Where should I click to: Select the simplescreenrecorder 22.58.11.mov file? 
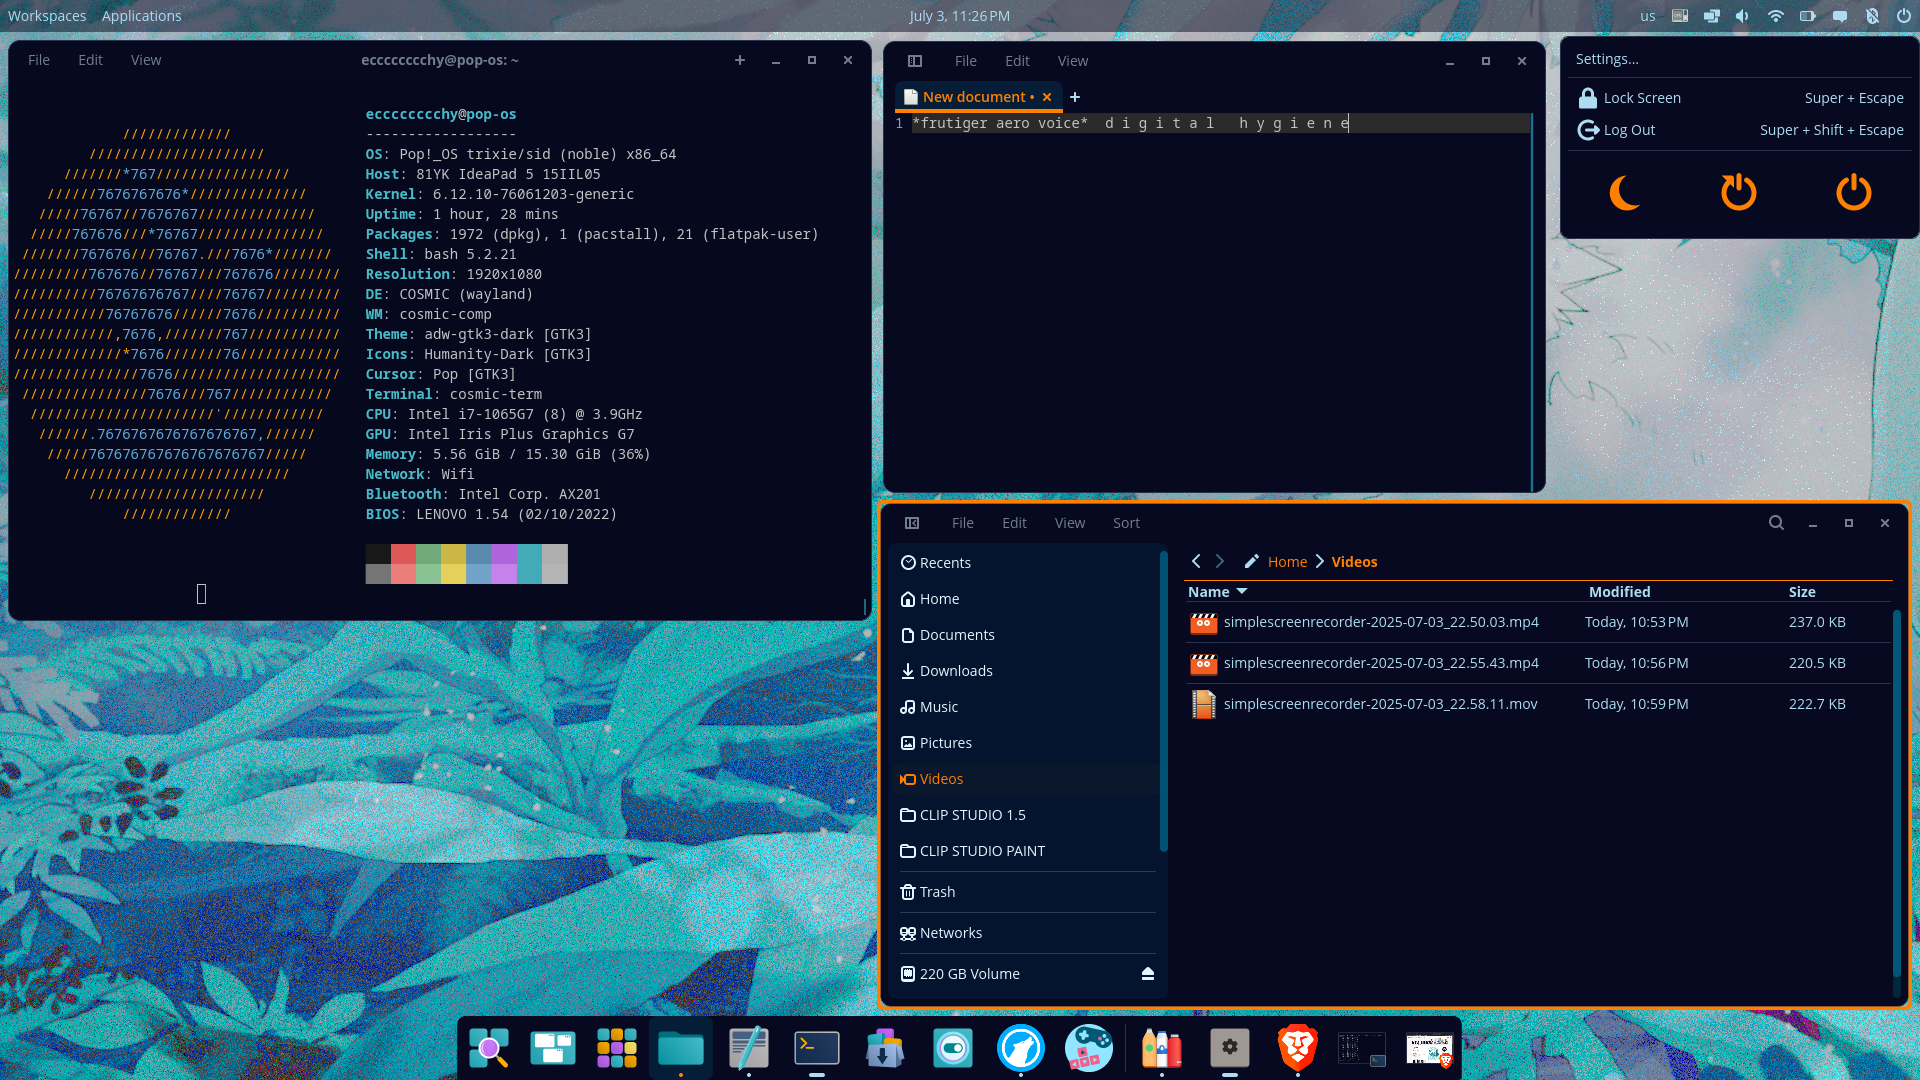1380,704
